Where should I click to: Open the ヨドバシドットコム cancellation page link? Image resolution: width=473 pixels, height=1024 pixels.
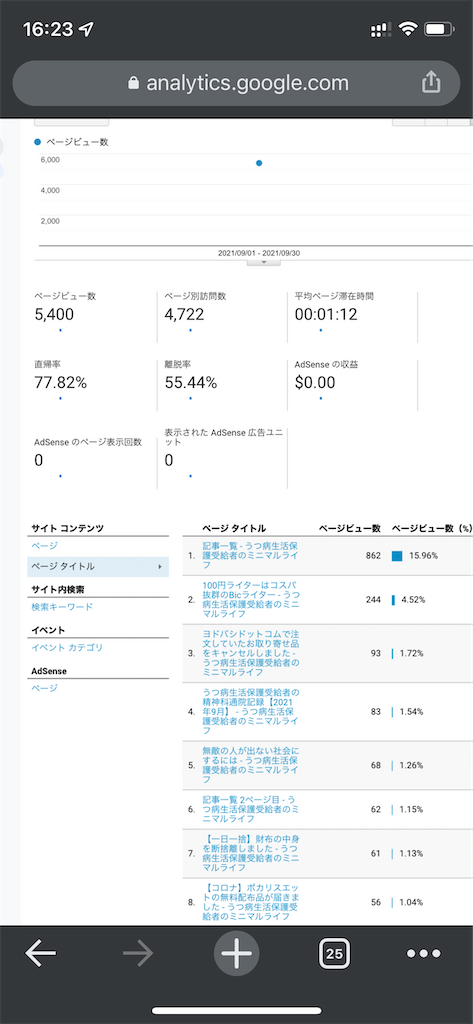pos(251,653)
